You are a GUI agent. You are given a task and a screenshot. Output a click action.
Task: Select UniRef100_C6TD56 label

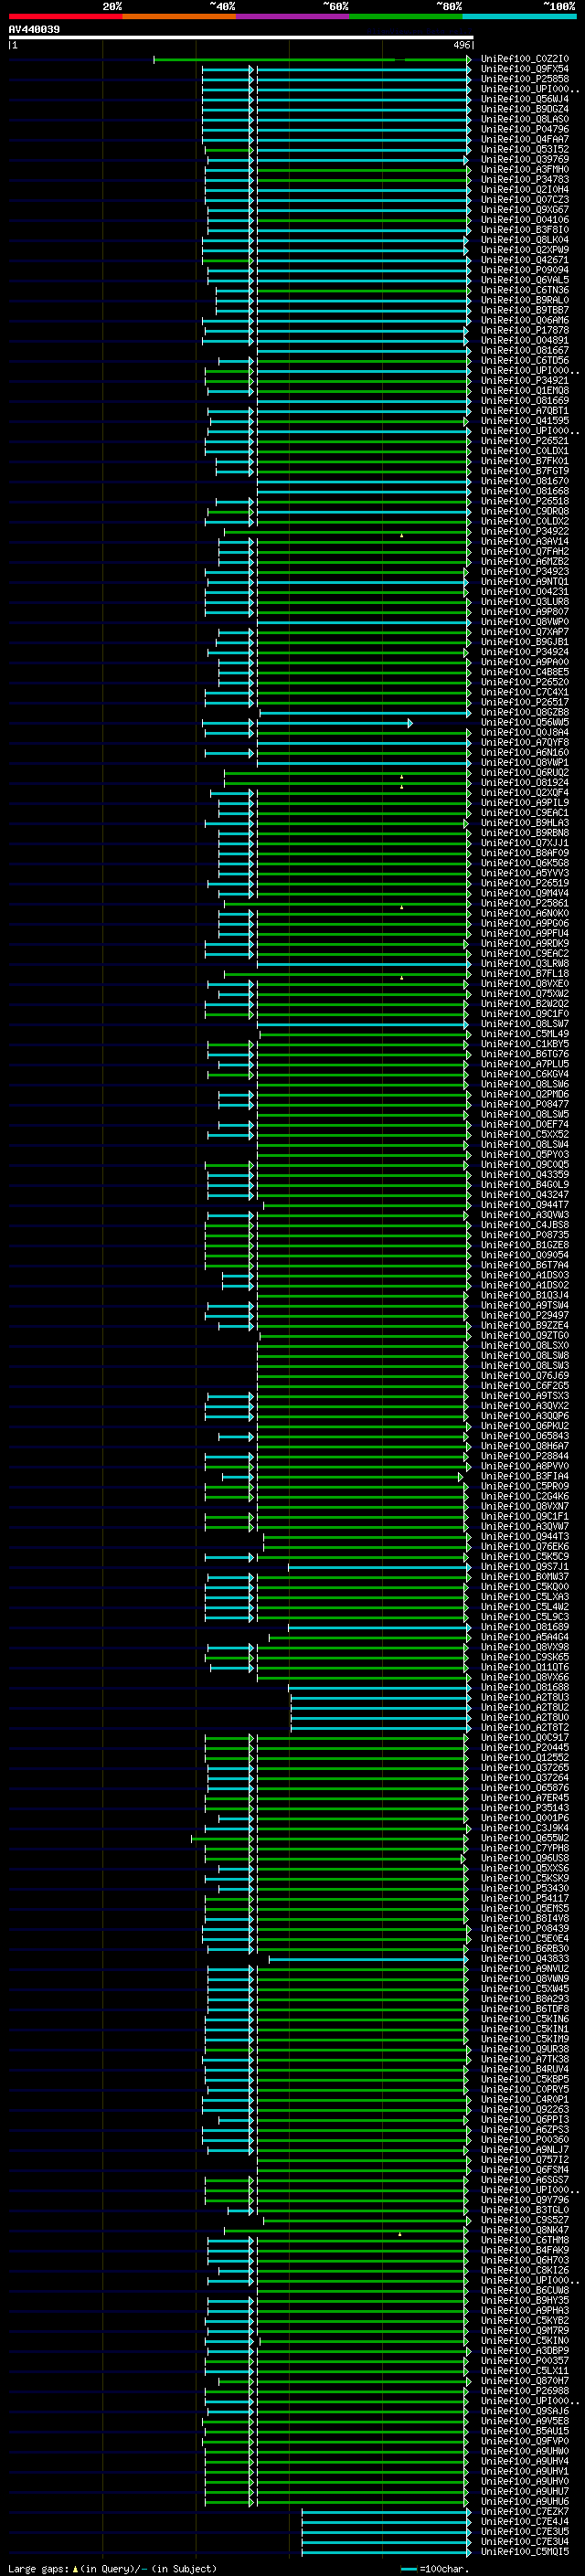pyautogui.click(x=525, y=360)
